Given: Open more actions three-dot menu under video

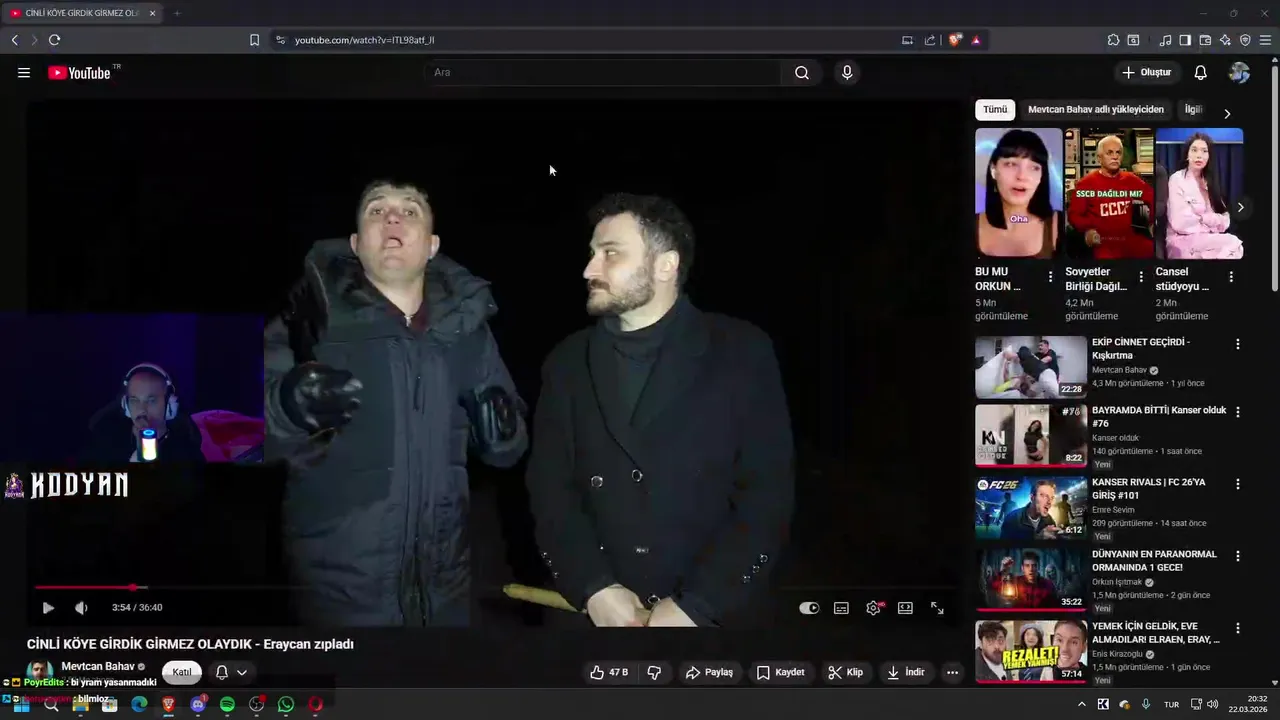Looking at the screenshot, I should (952, 673).
